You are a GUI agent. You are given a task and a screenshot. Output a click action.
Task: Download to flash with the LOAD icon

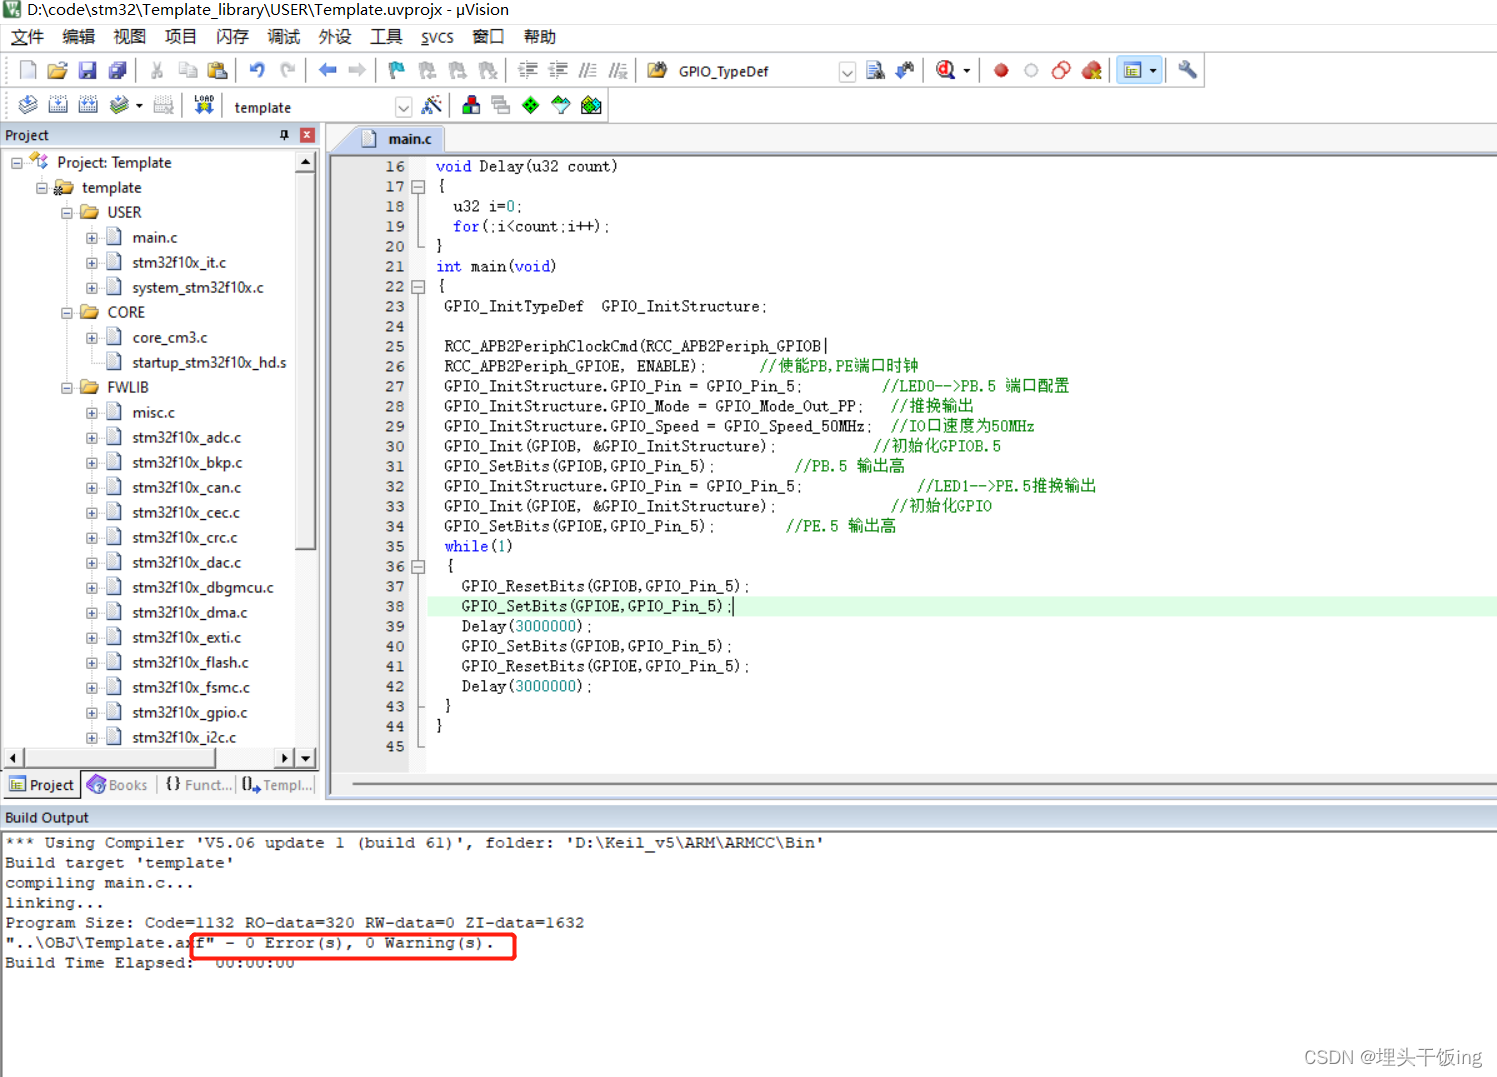coord(204,105)
